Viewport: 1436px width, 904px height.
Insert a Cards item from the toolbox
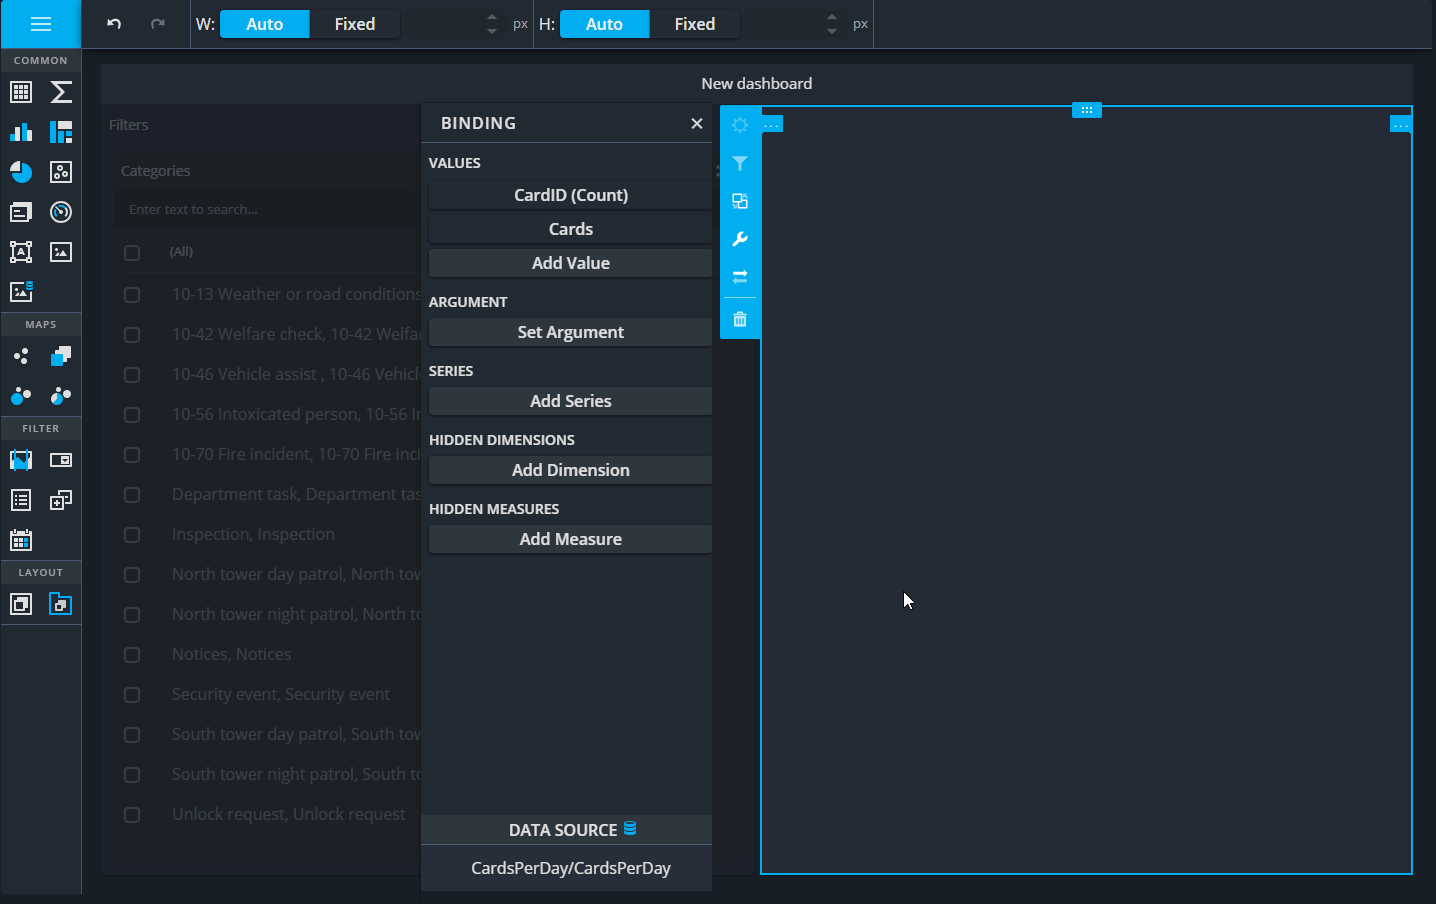coord(21,212)
